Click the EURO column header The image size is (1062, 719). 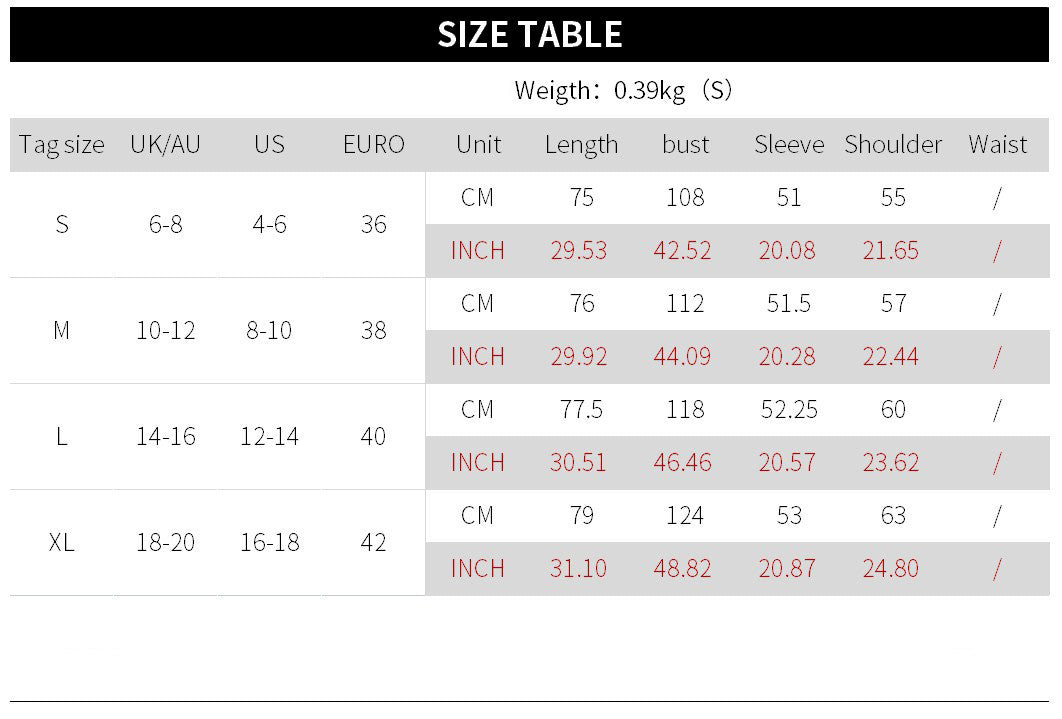tap(373, 144)
